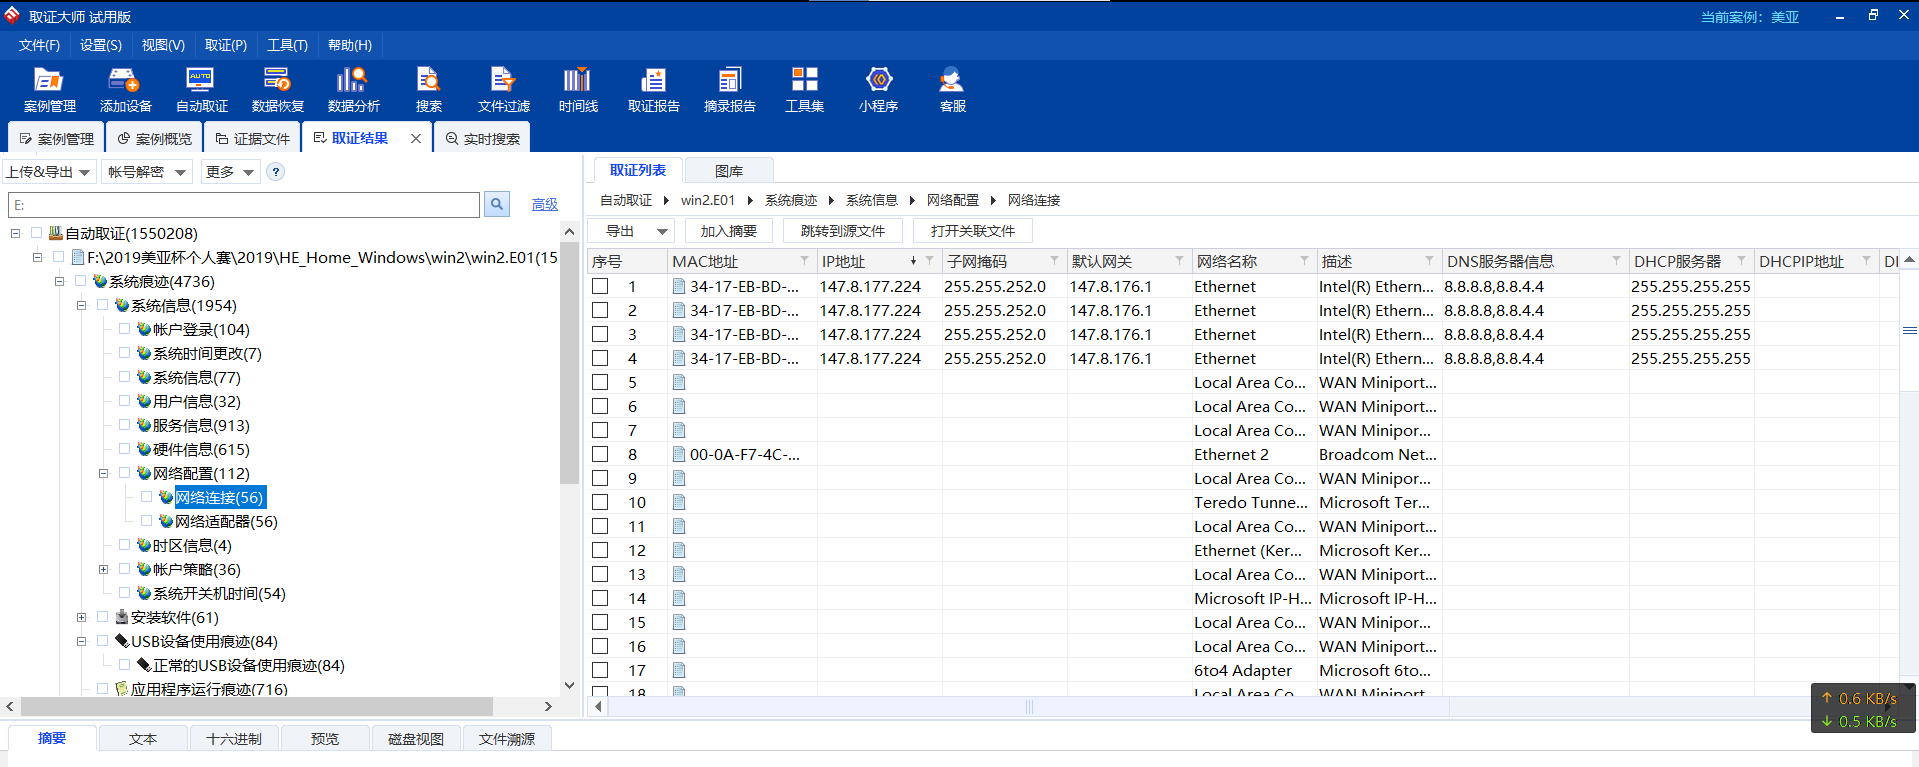This screenshot has height=767, width=1919.
Task: Tick the 帐户登录(104) tree checkbox
Action: coord(124,329)
